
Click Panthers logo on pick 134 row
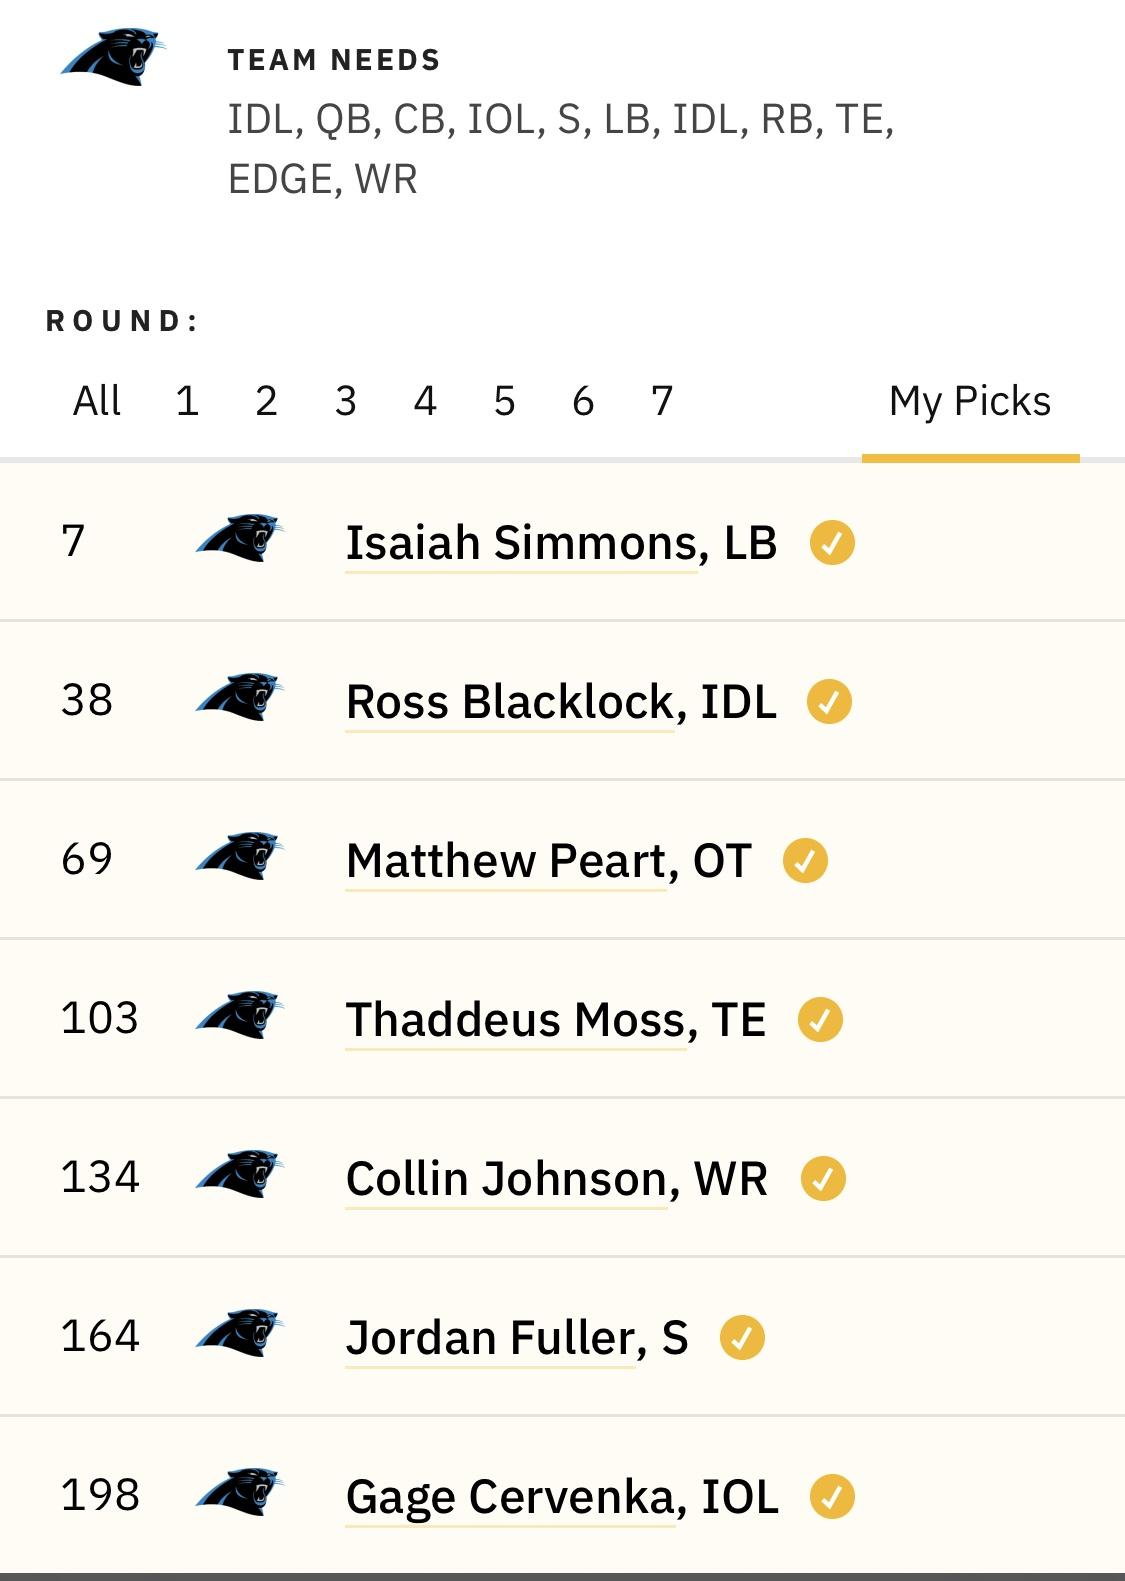click(x=240, y=1174)
